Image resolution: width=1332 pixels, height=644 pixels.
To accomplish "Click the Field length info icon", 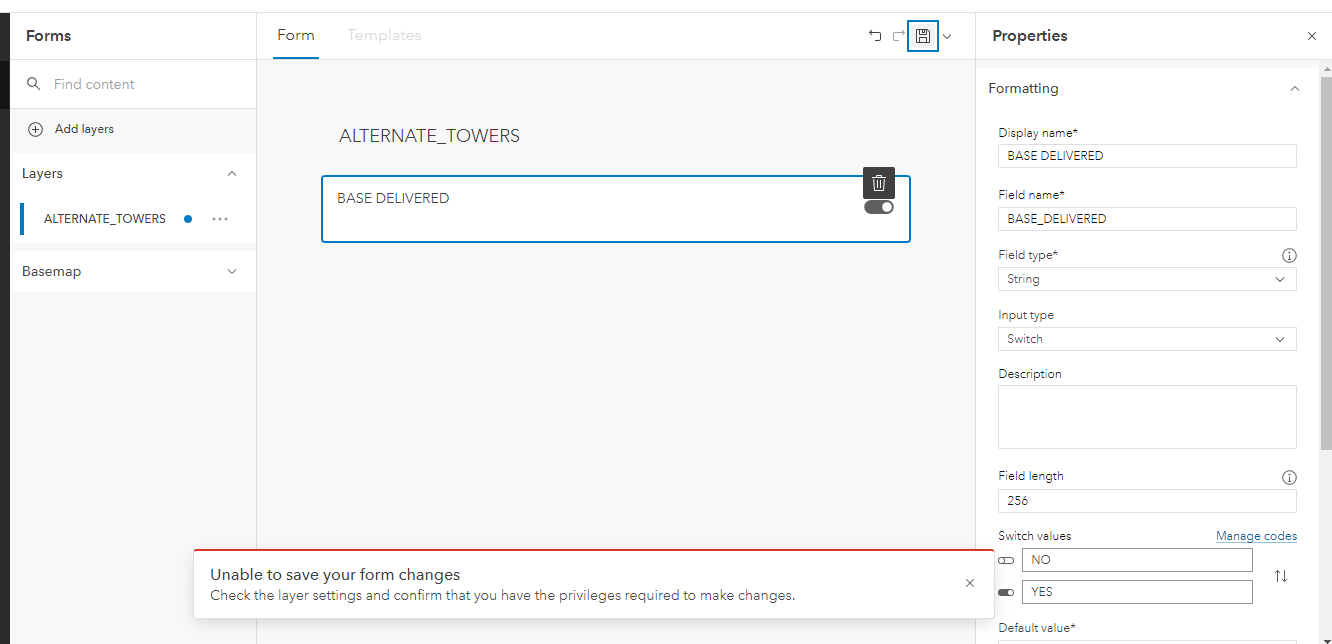I will point(1289,477).
